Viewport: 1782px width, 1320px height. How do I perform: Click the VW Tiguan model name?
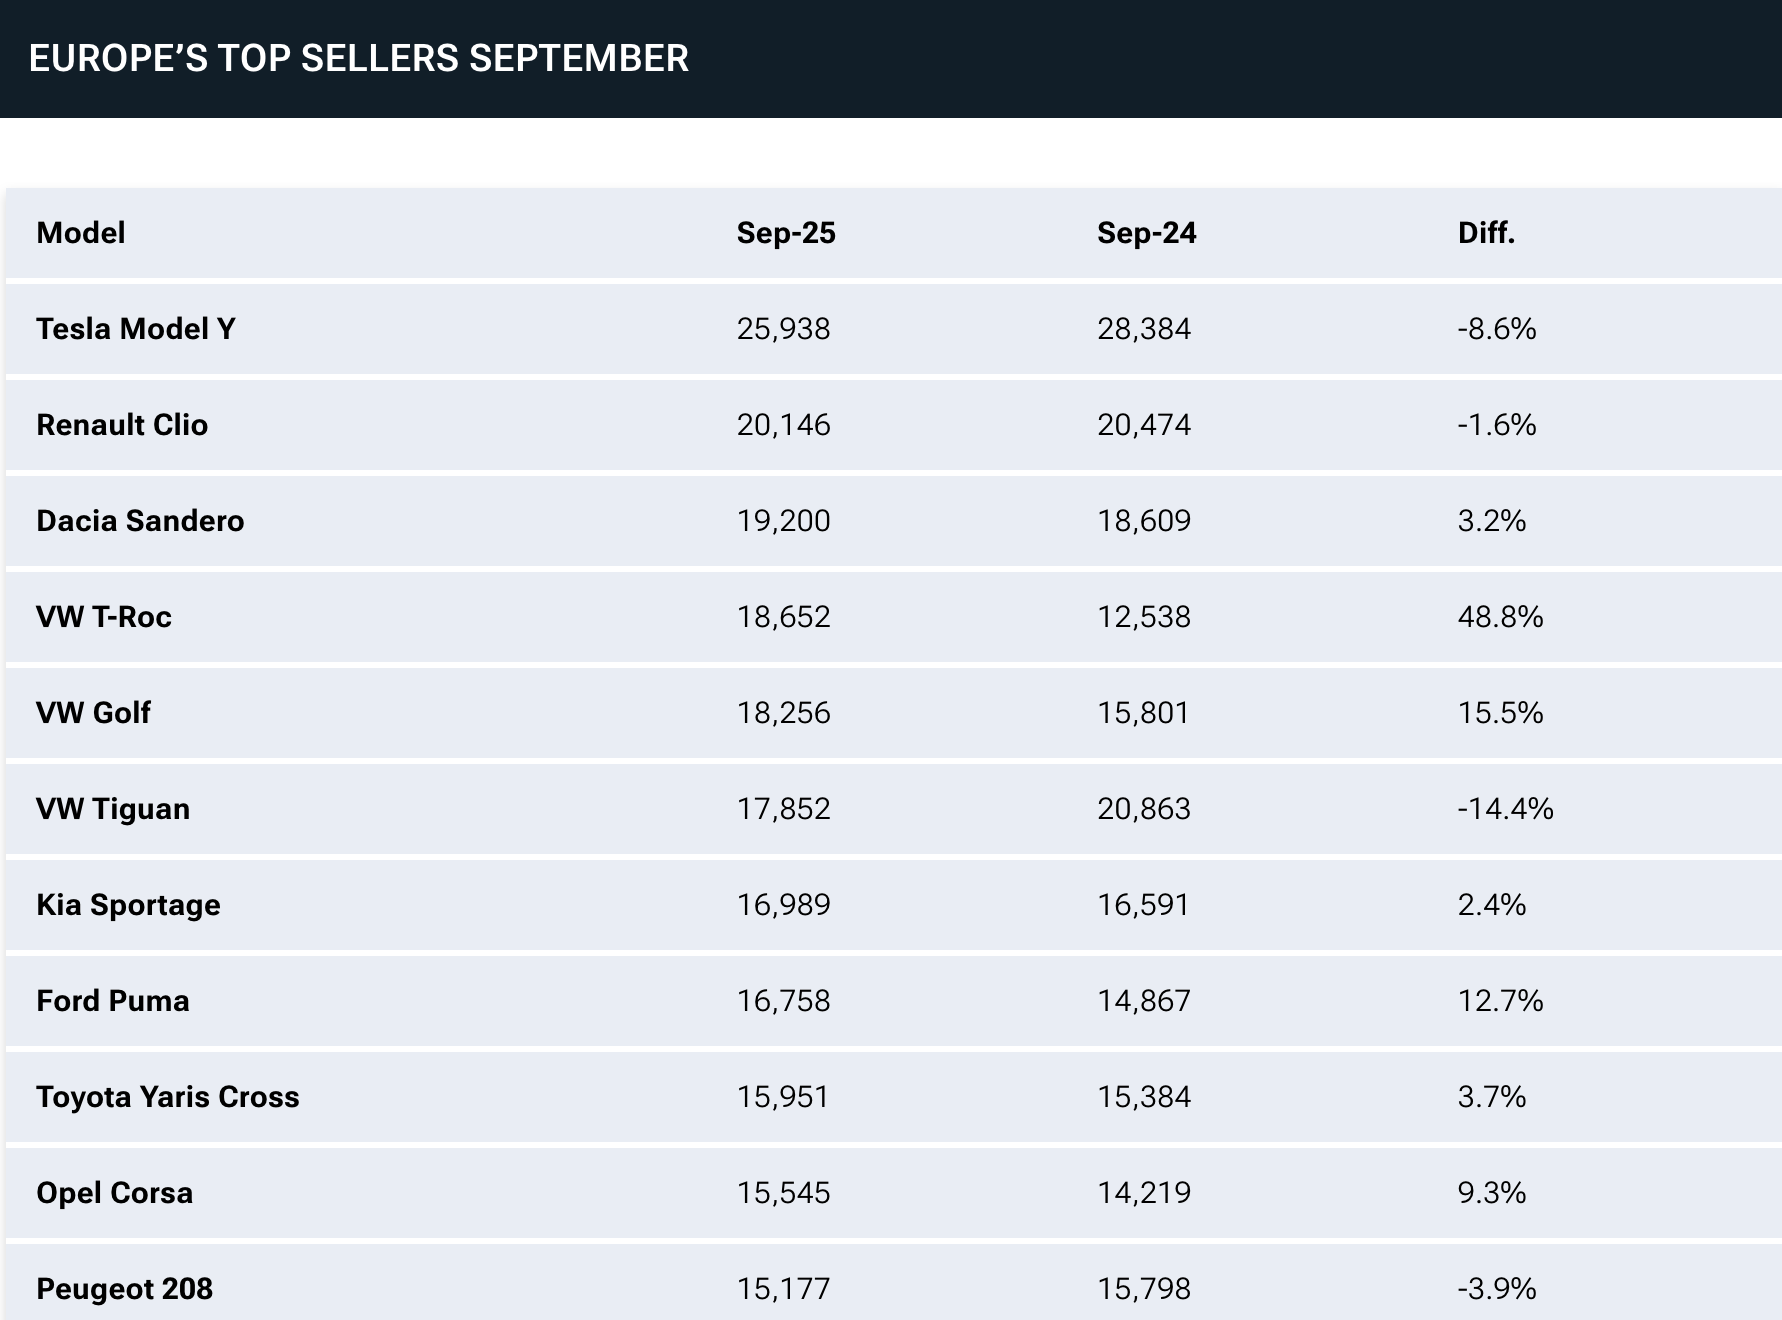click(x=113, y=809)
